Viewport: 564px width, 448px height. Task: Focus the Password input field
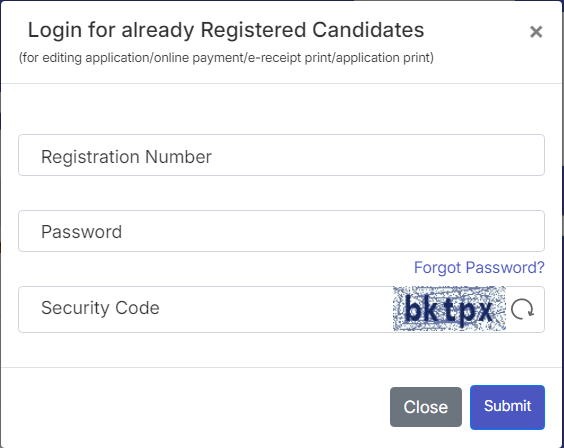(x=281, y=231)
